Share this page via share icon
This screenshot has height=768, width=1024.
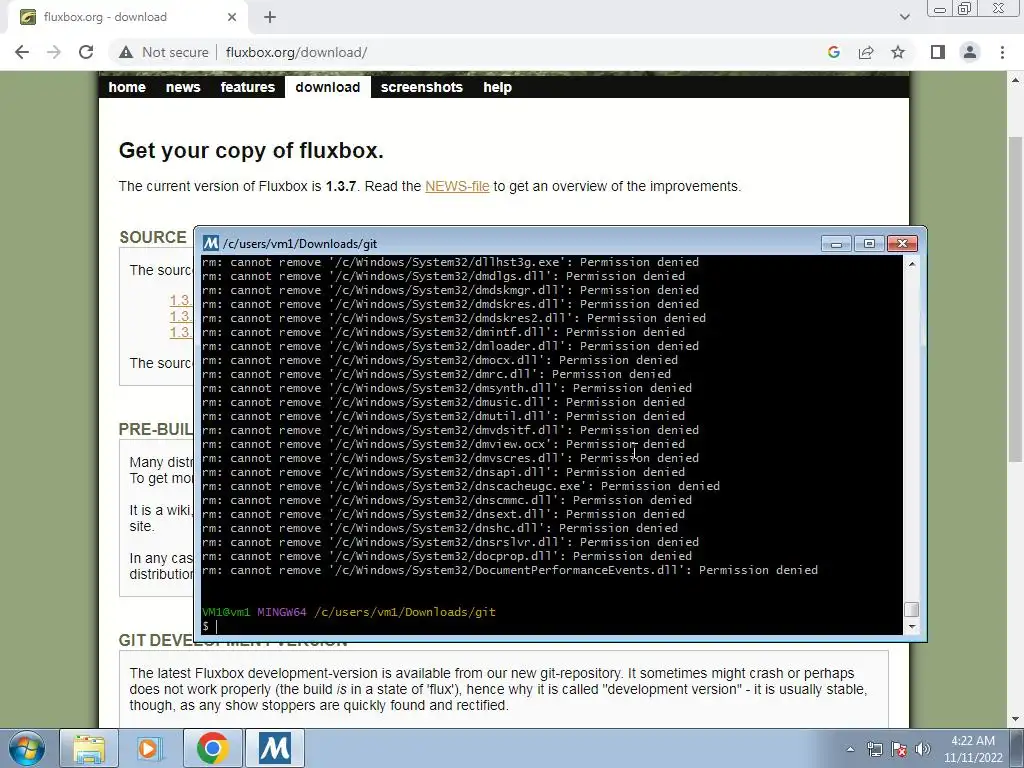(x=866, y=52)
